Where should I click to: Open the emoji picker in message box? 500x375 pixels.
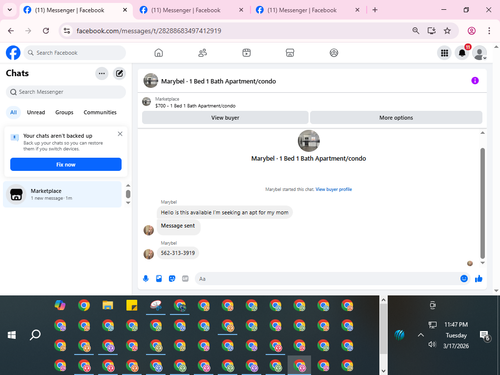tap(464, 278)
